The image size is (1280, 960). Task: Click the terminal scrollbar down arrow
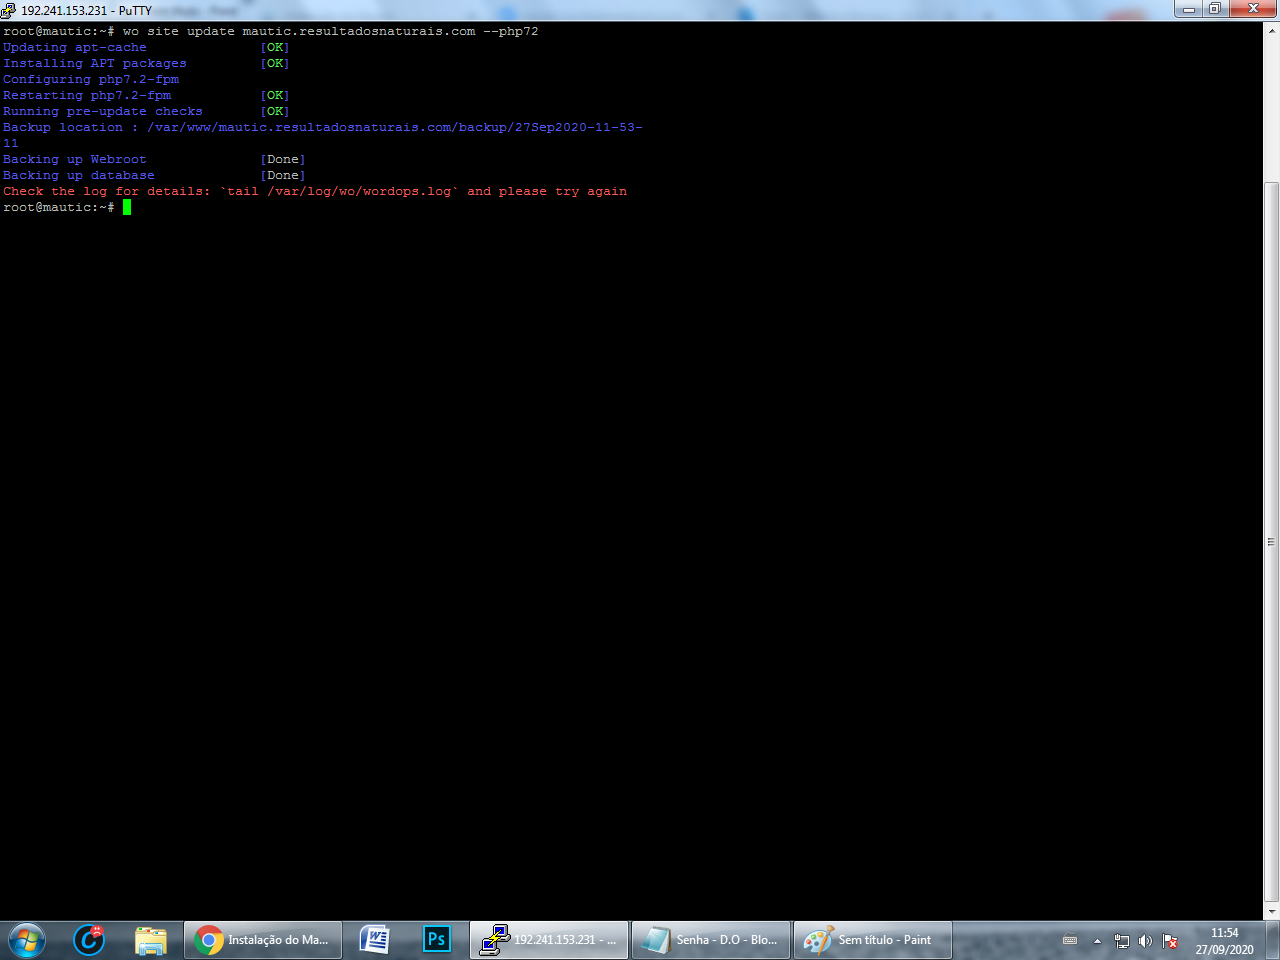click(1271, 912)
